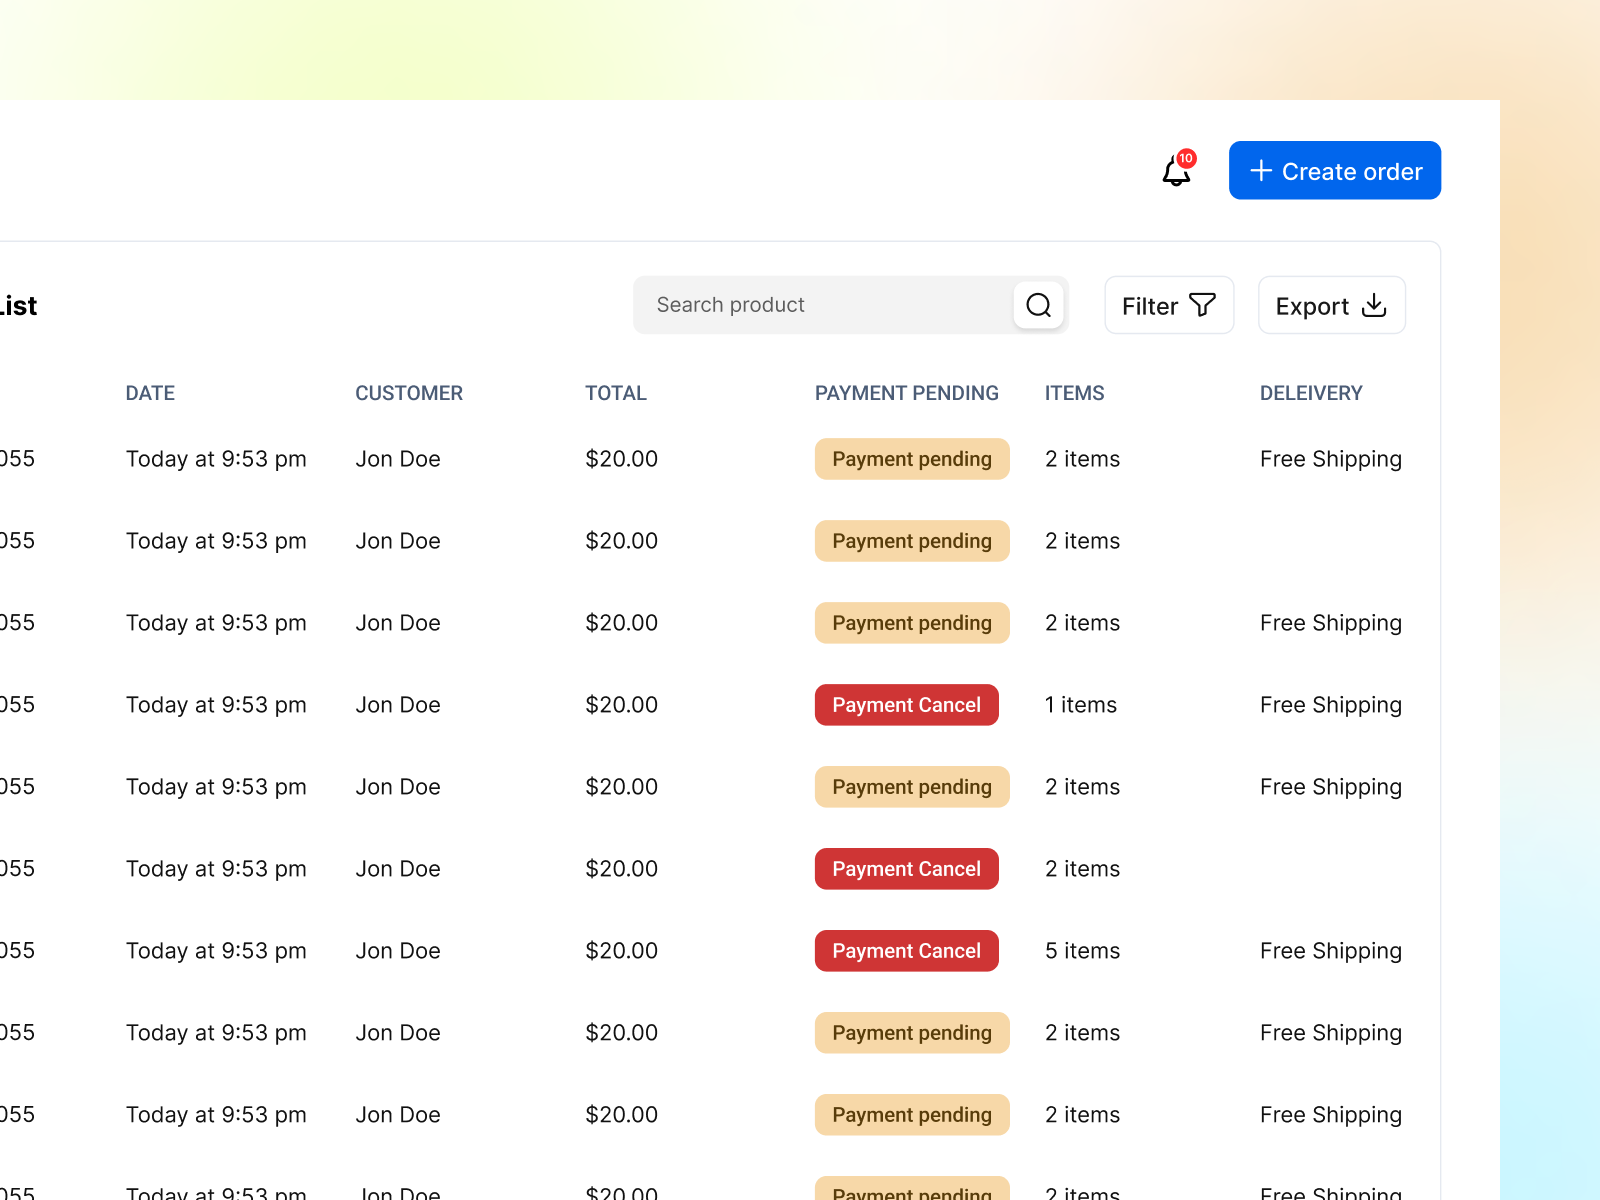The image size is (1600, 1200).
Task: Click inside the Search product field
Action: coord(820,305)
